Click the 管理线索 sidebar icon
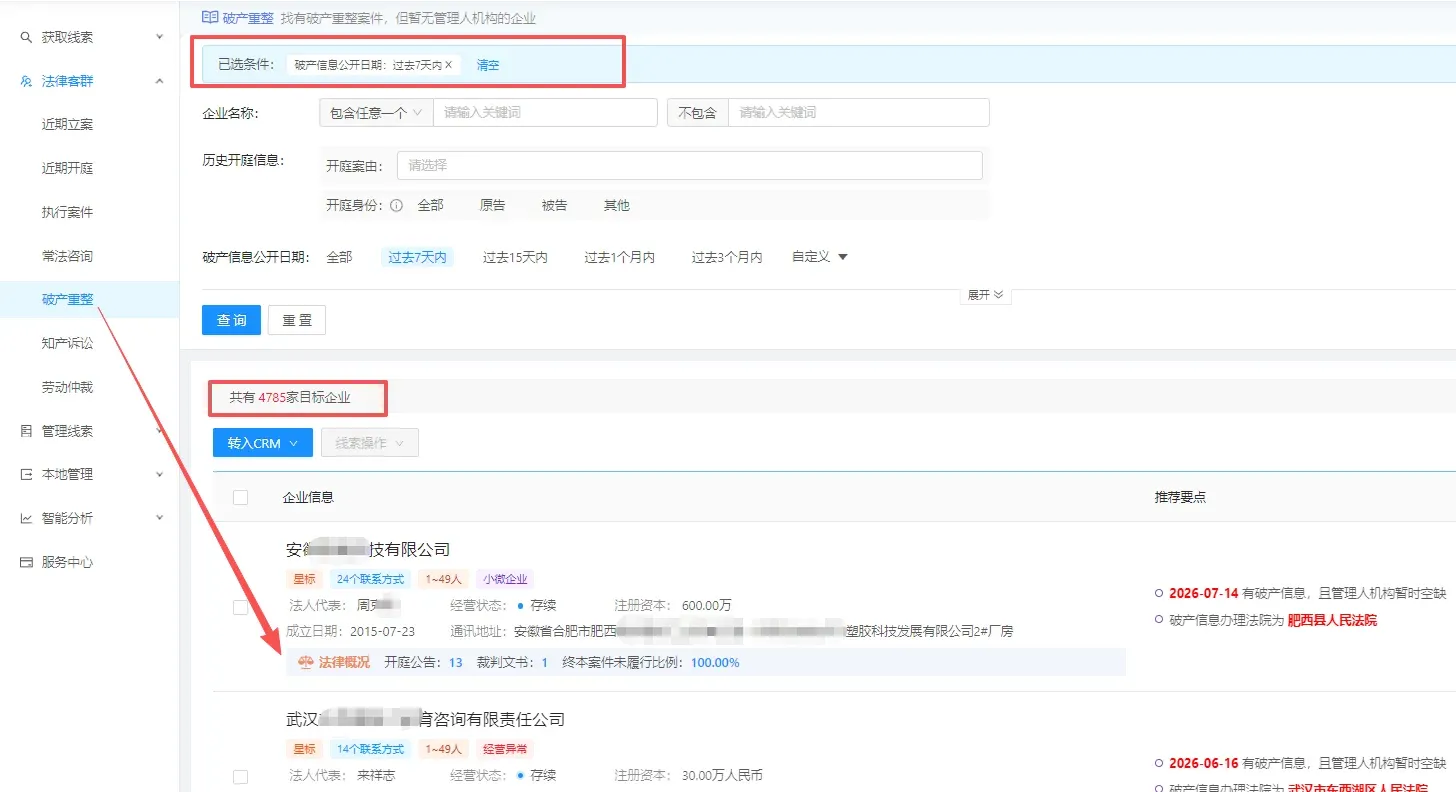This screenshot has width=1456, height=792. coord(26,431)
